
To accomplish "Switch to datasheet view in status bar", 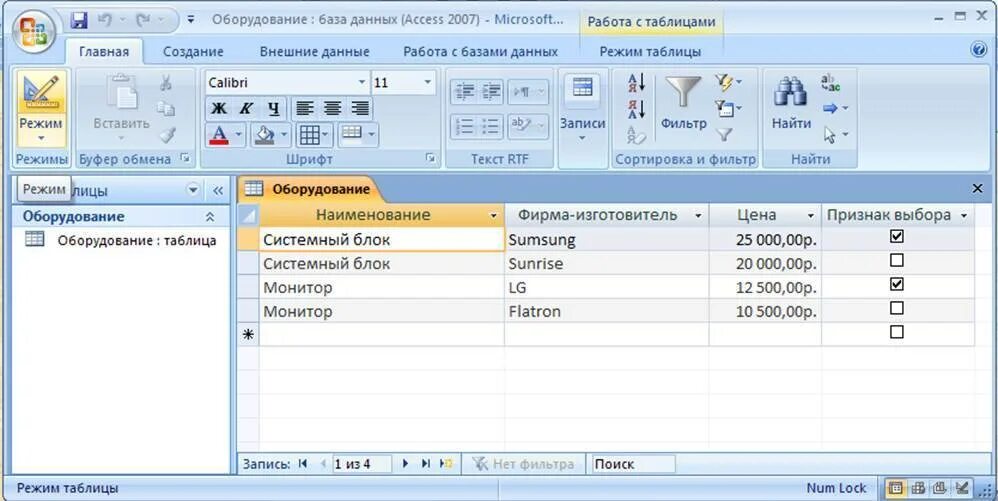I will pyautogui.click(x=896, y=488).
